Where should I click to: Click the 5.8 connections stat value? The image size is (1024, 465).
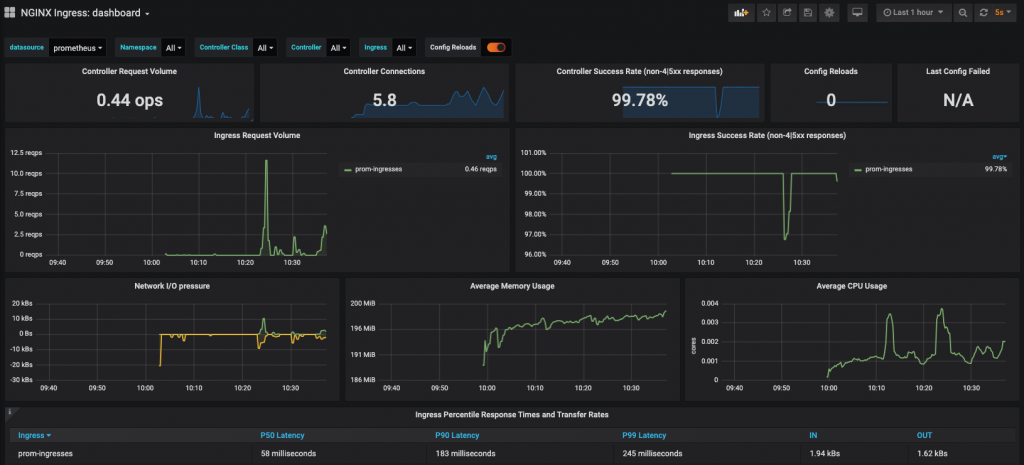tap(384, 100)
